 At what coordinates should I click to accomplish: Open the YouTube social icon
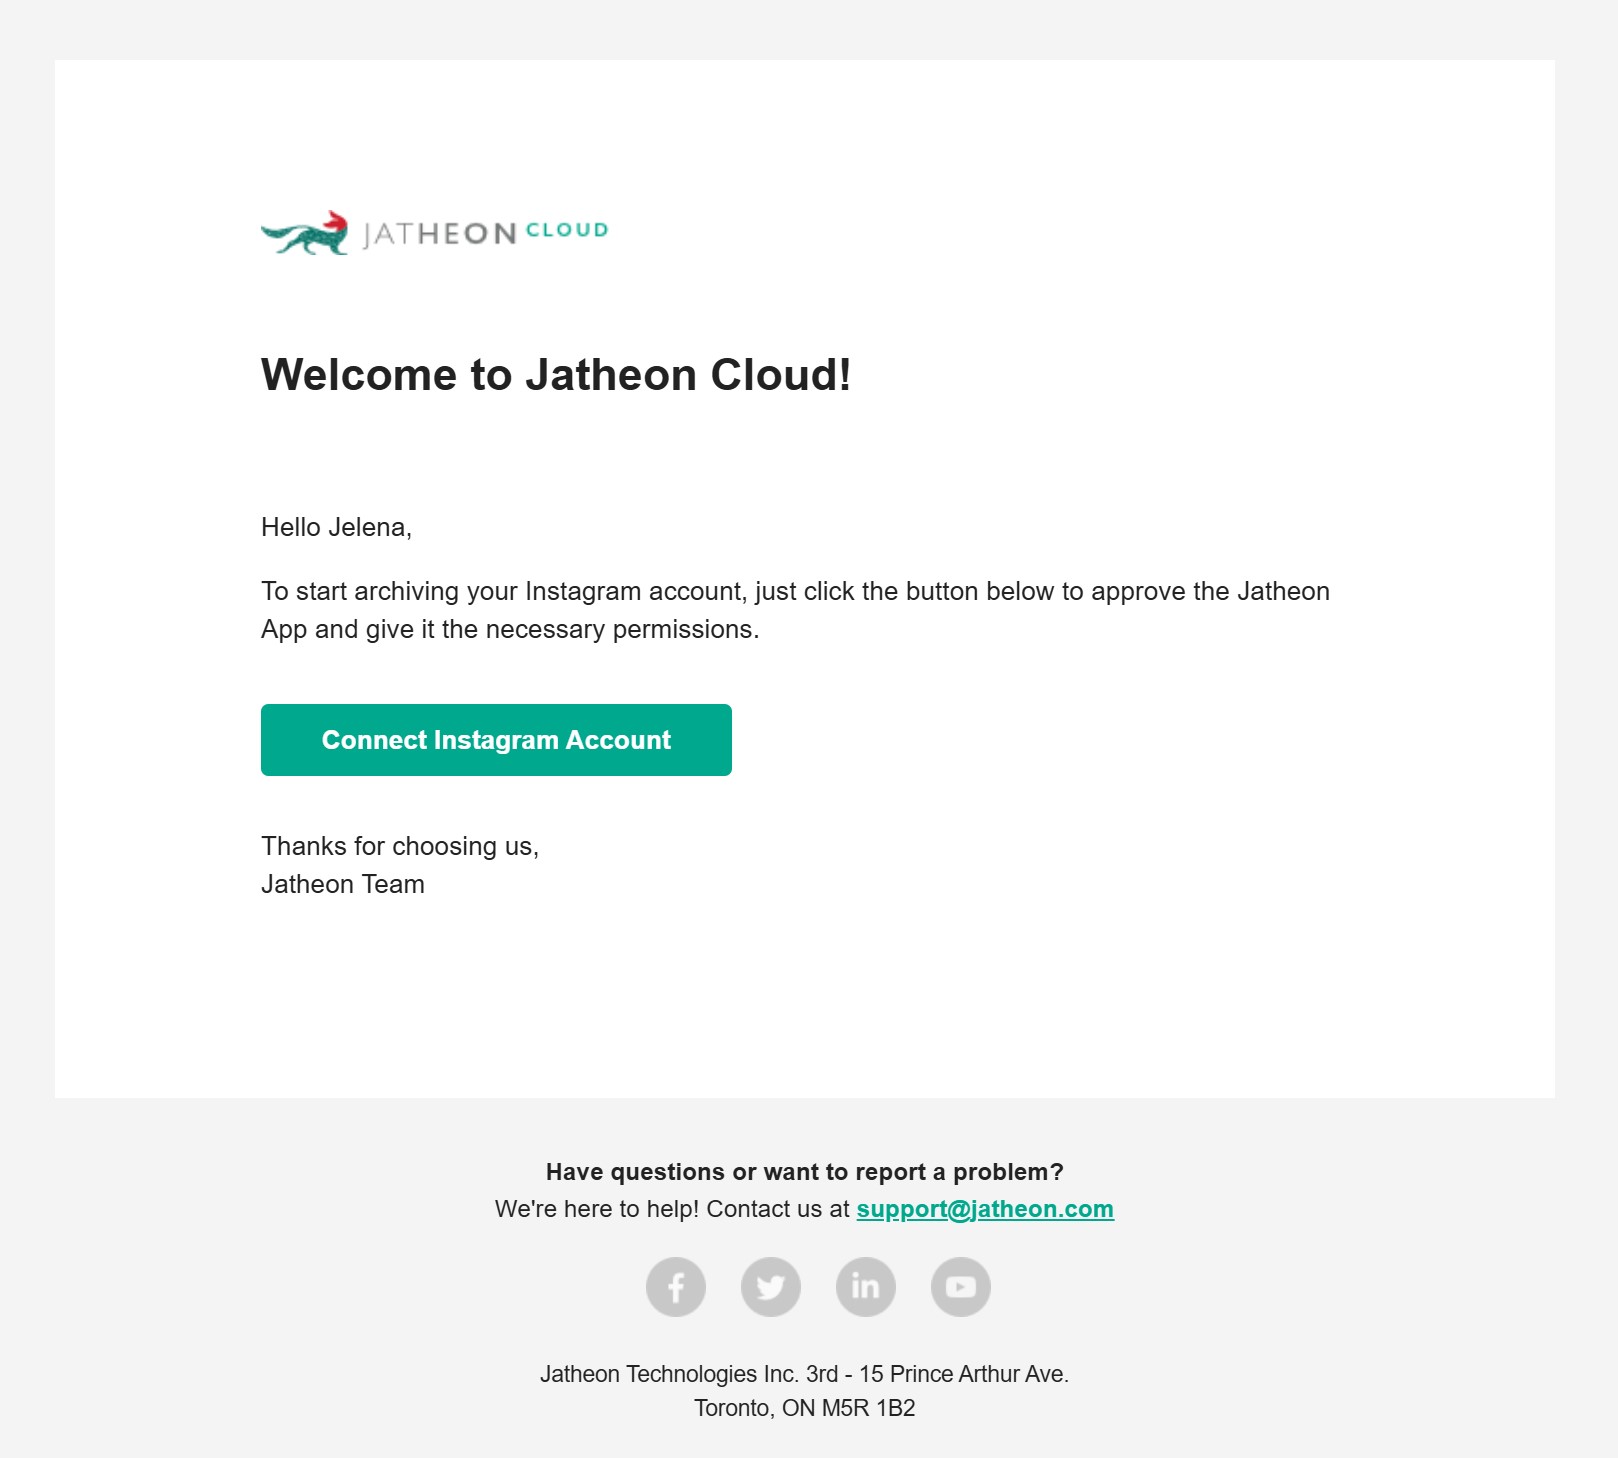point(961,1287)
